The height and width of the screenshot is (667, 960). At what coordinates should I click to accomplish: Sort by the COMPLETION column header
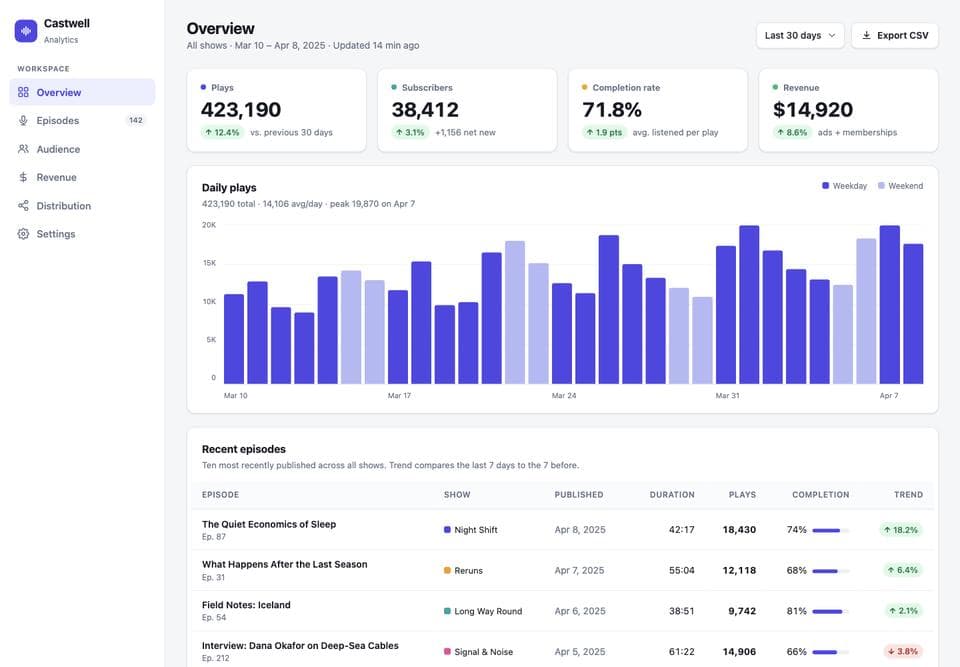[820, 494]
